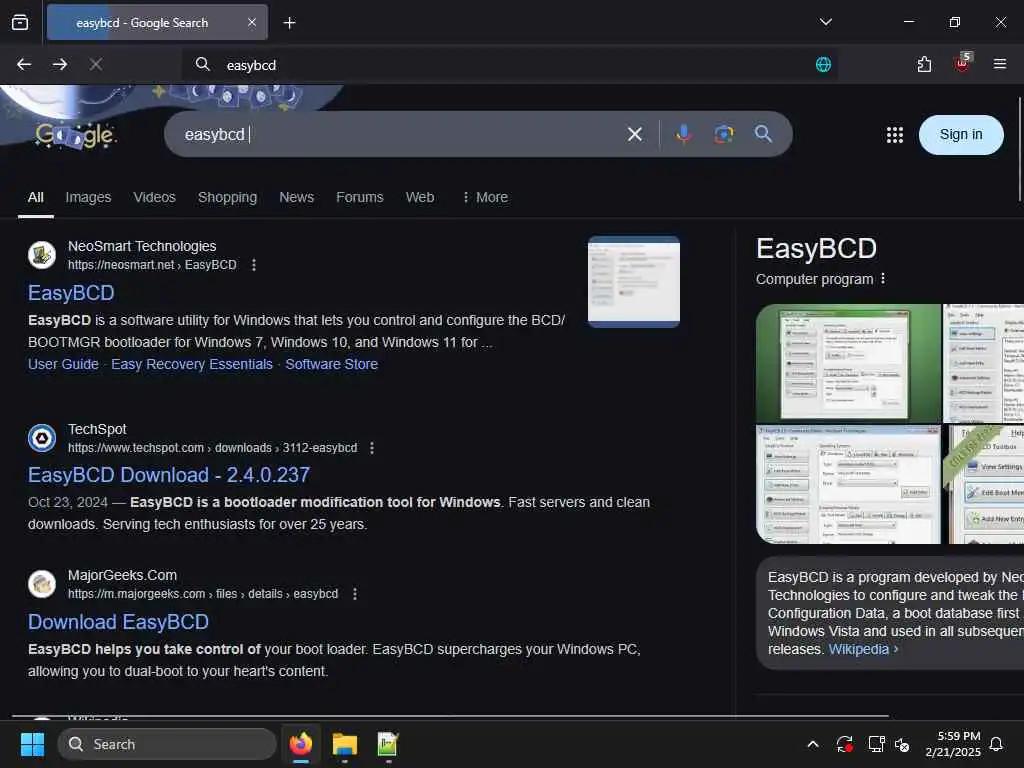The height and width of the screenshot is (768, 1024).
Task: Click NeoSmart Technologies favicon
Action: pyautogui.click(x=42, y=255)
